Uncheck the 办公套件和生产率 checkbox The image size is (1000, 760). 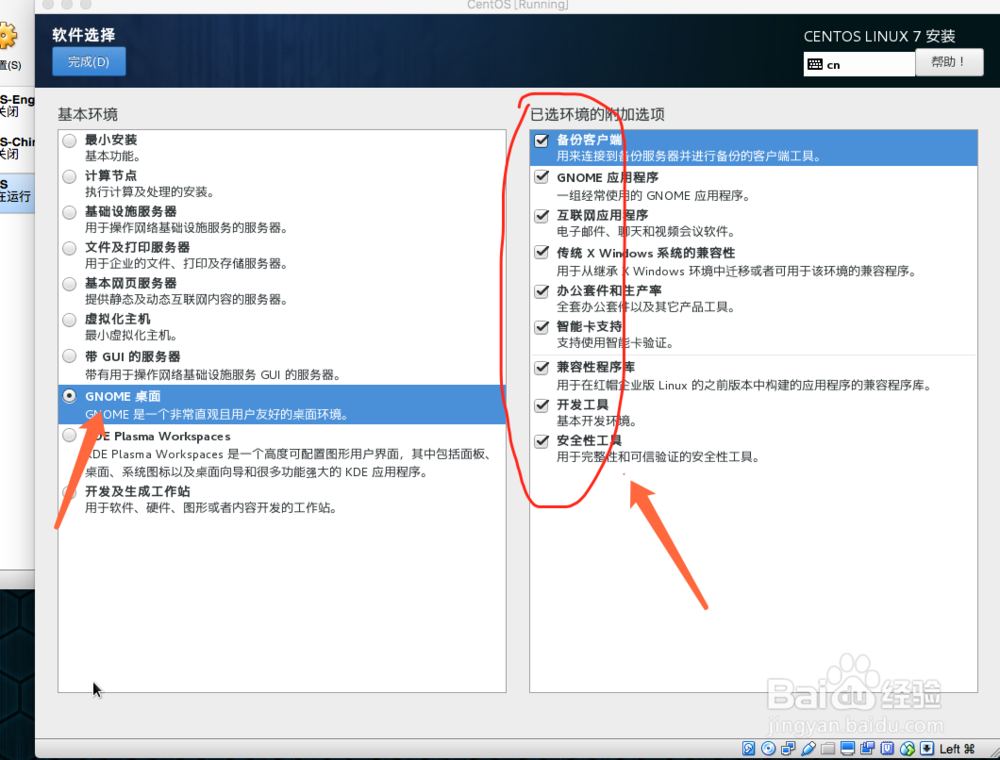(541, 291)
